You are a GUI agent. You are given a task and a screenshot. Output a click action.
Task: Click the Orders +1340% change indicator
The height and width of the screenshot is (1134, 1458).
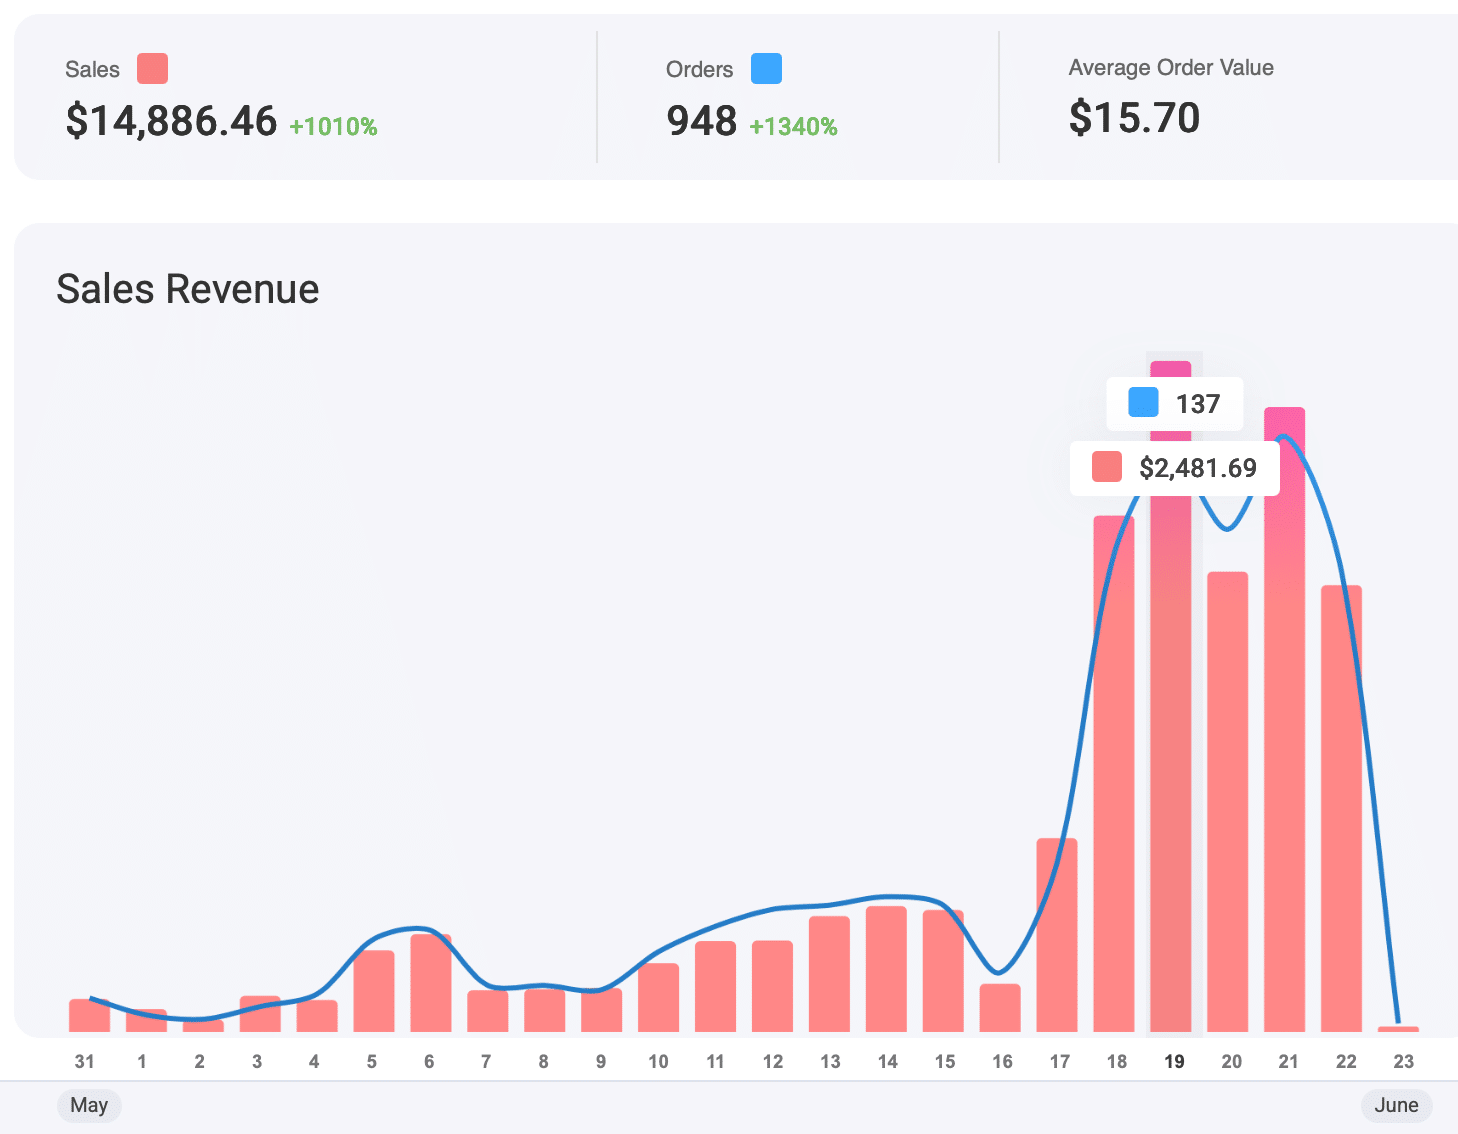pyautogui.click(x=793, y=127)
